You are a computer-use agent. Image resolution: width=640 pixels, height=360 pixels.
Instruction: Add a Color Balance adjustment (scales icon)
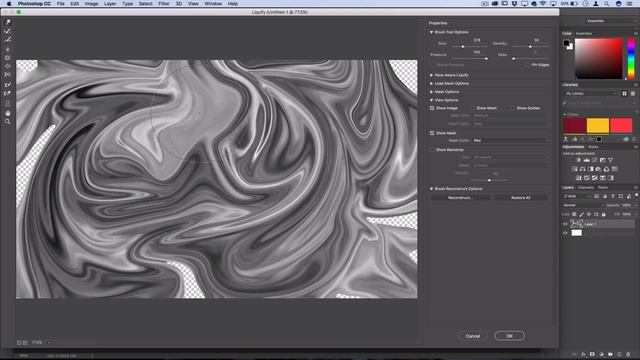[582, 169]
